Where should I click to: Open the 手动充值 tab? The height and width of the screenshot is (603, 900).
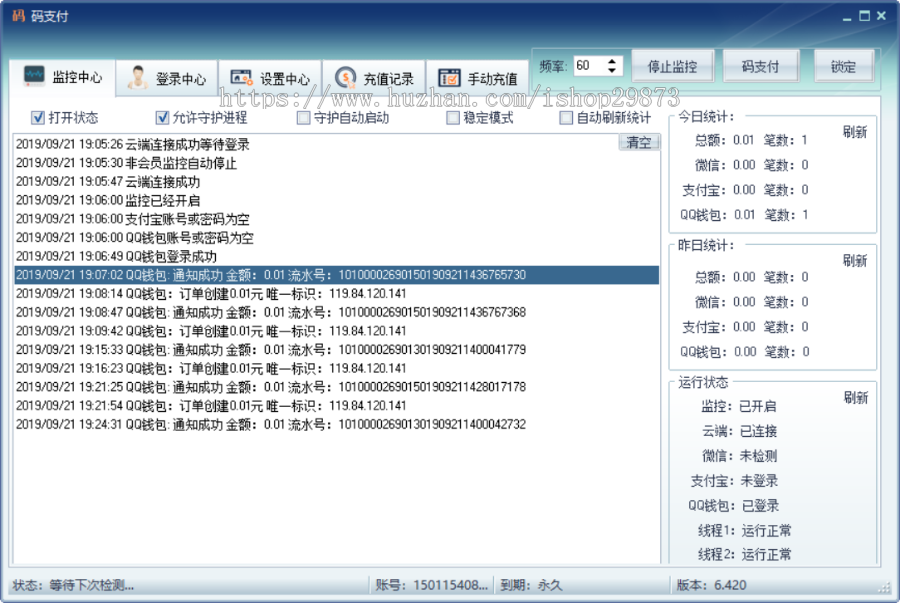(478, 78)
